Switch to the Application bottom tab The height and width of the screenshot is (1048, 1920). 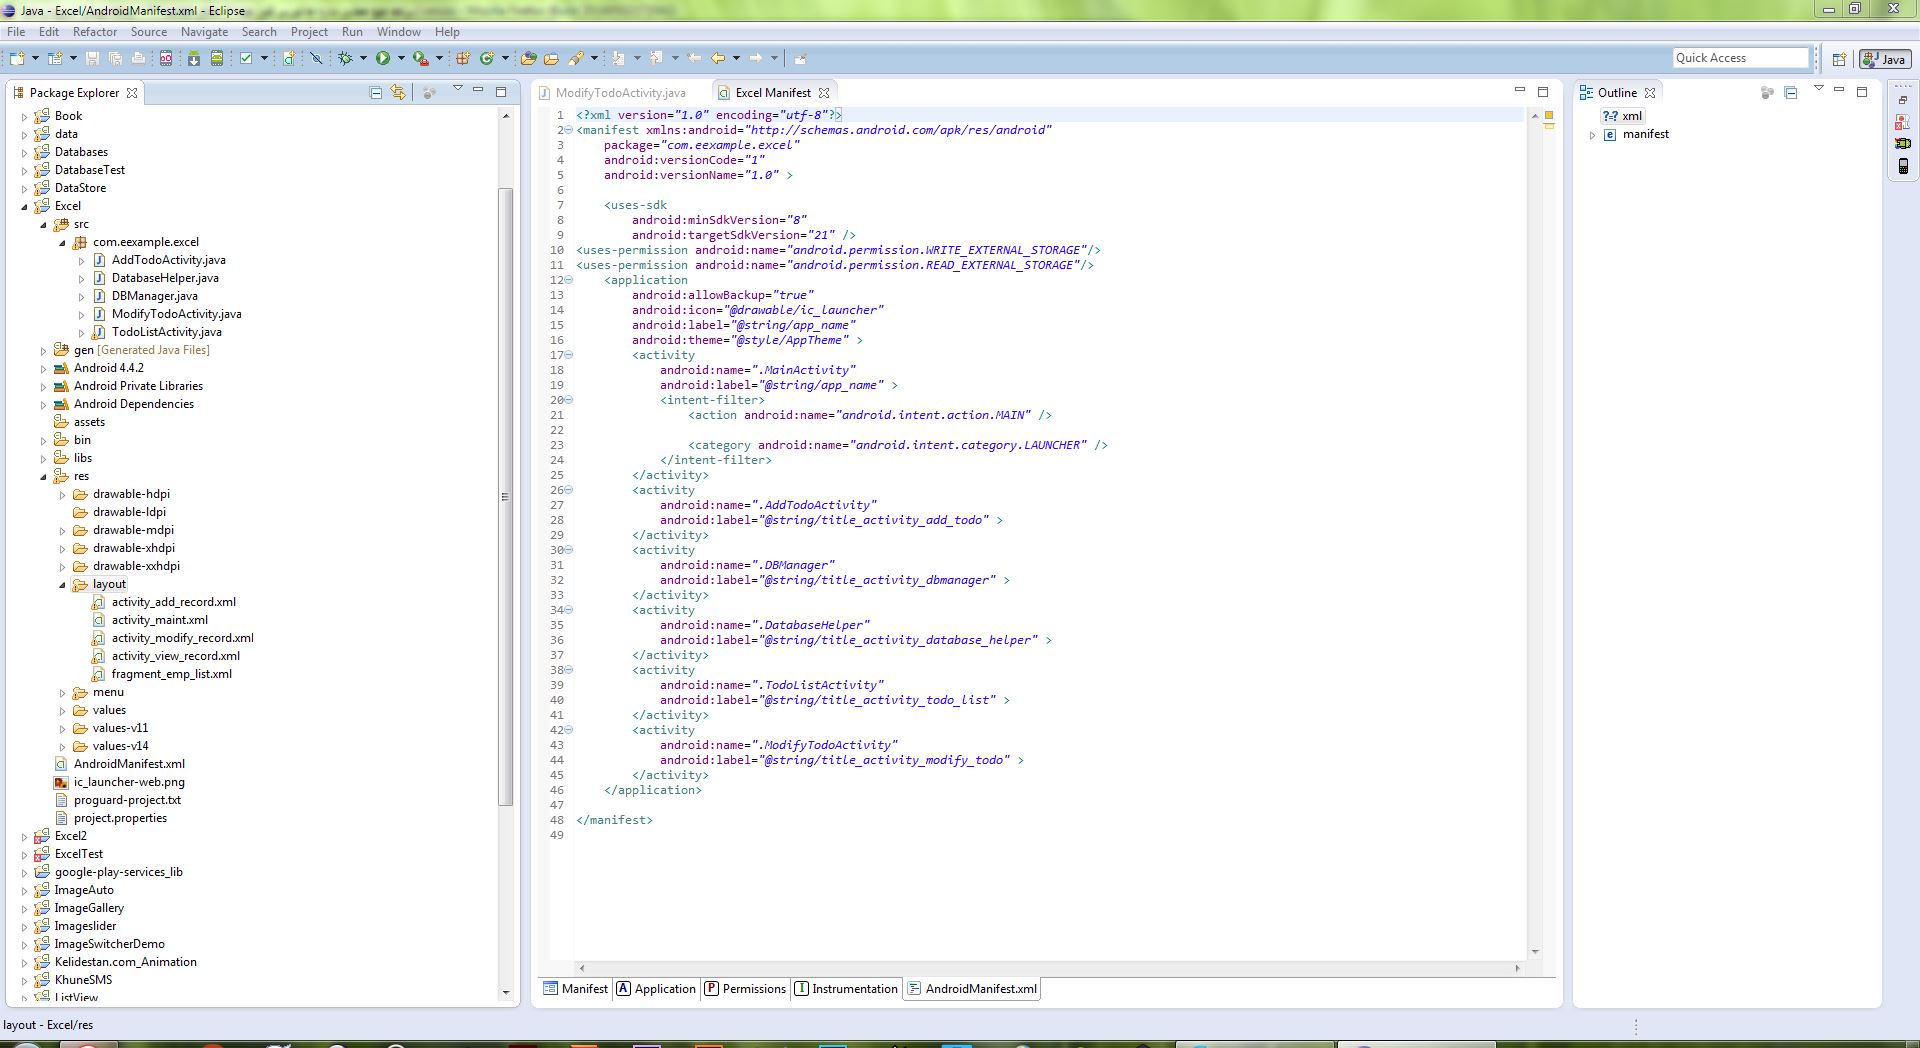tap(656, 989)
